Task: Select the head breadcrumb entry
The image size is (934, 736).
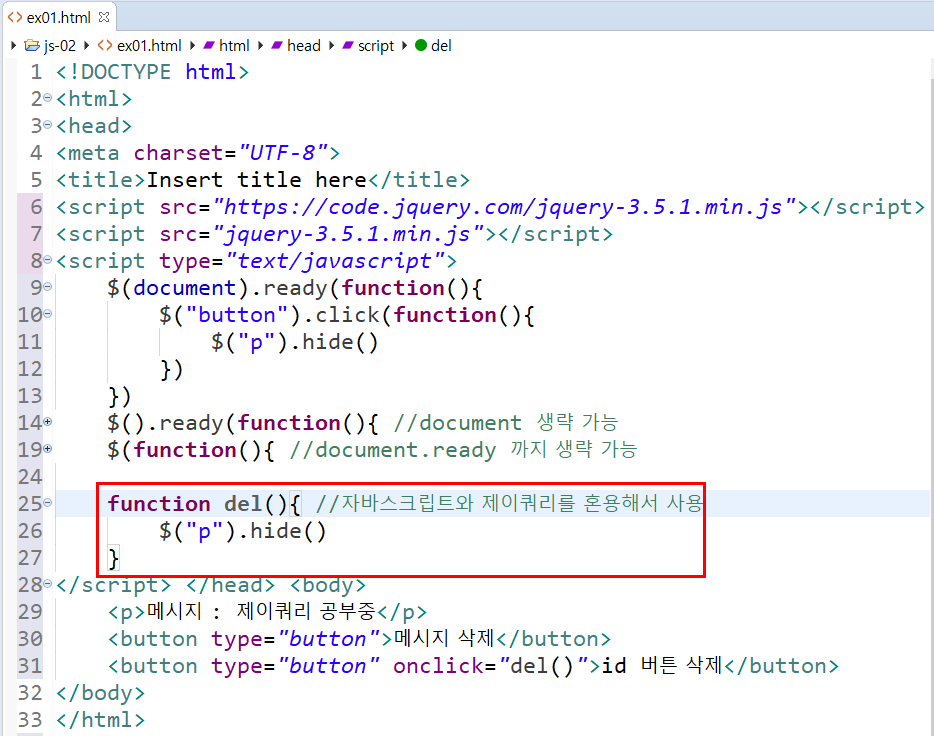Action: pyautogui.click(x=304, y=46)
